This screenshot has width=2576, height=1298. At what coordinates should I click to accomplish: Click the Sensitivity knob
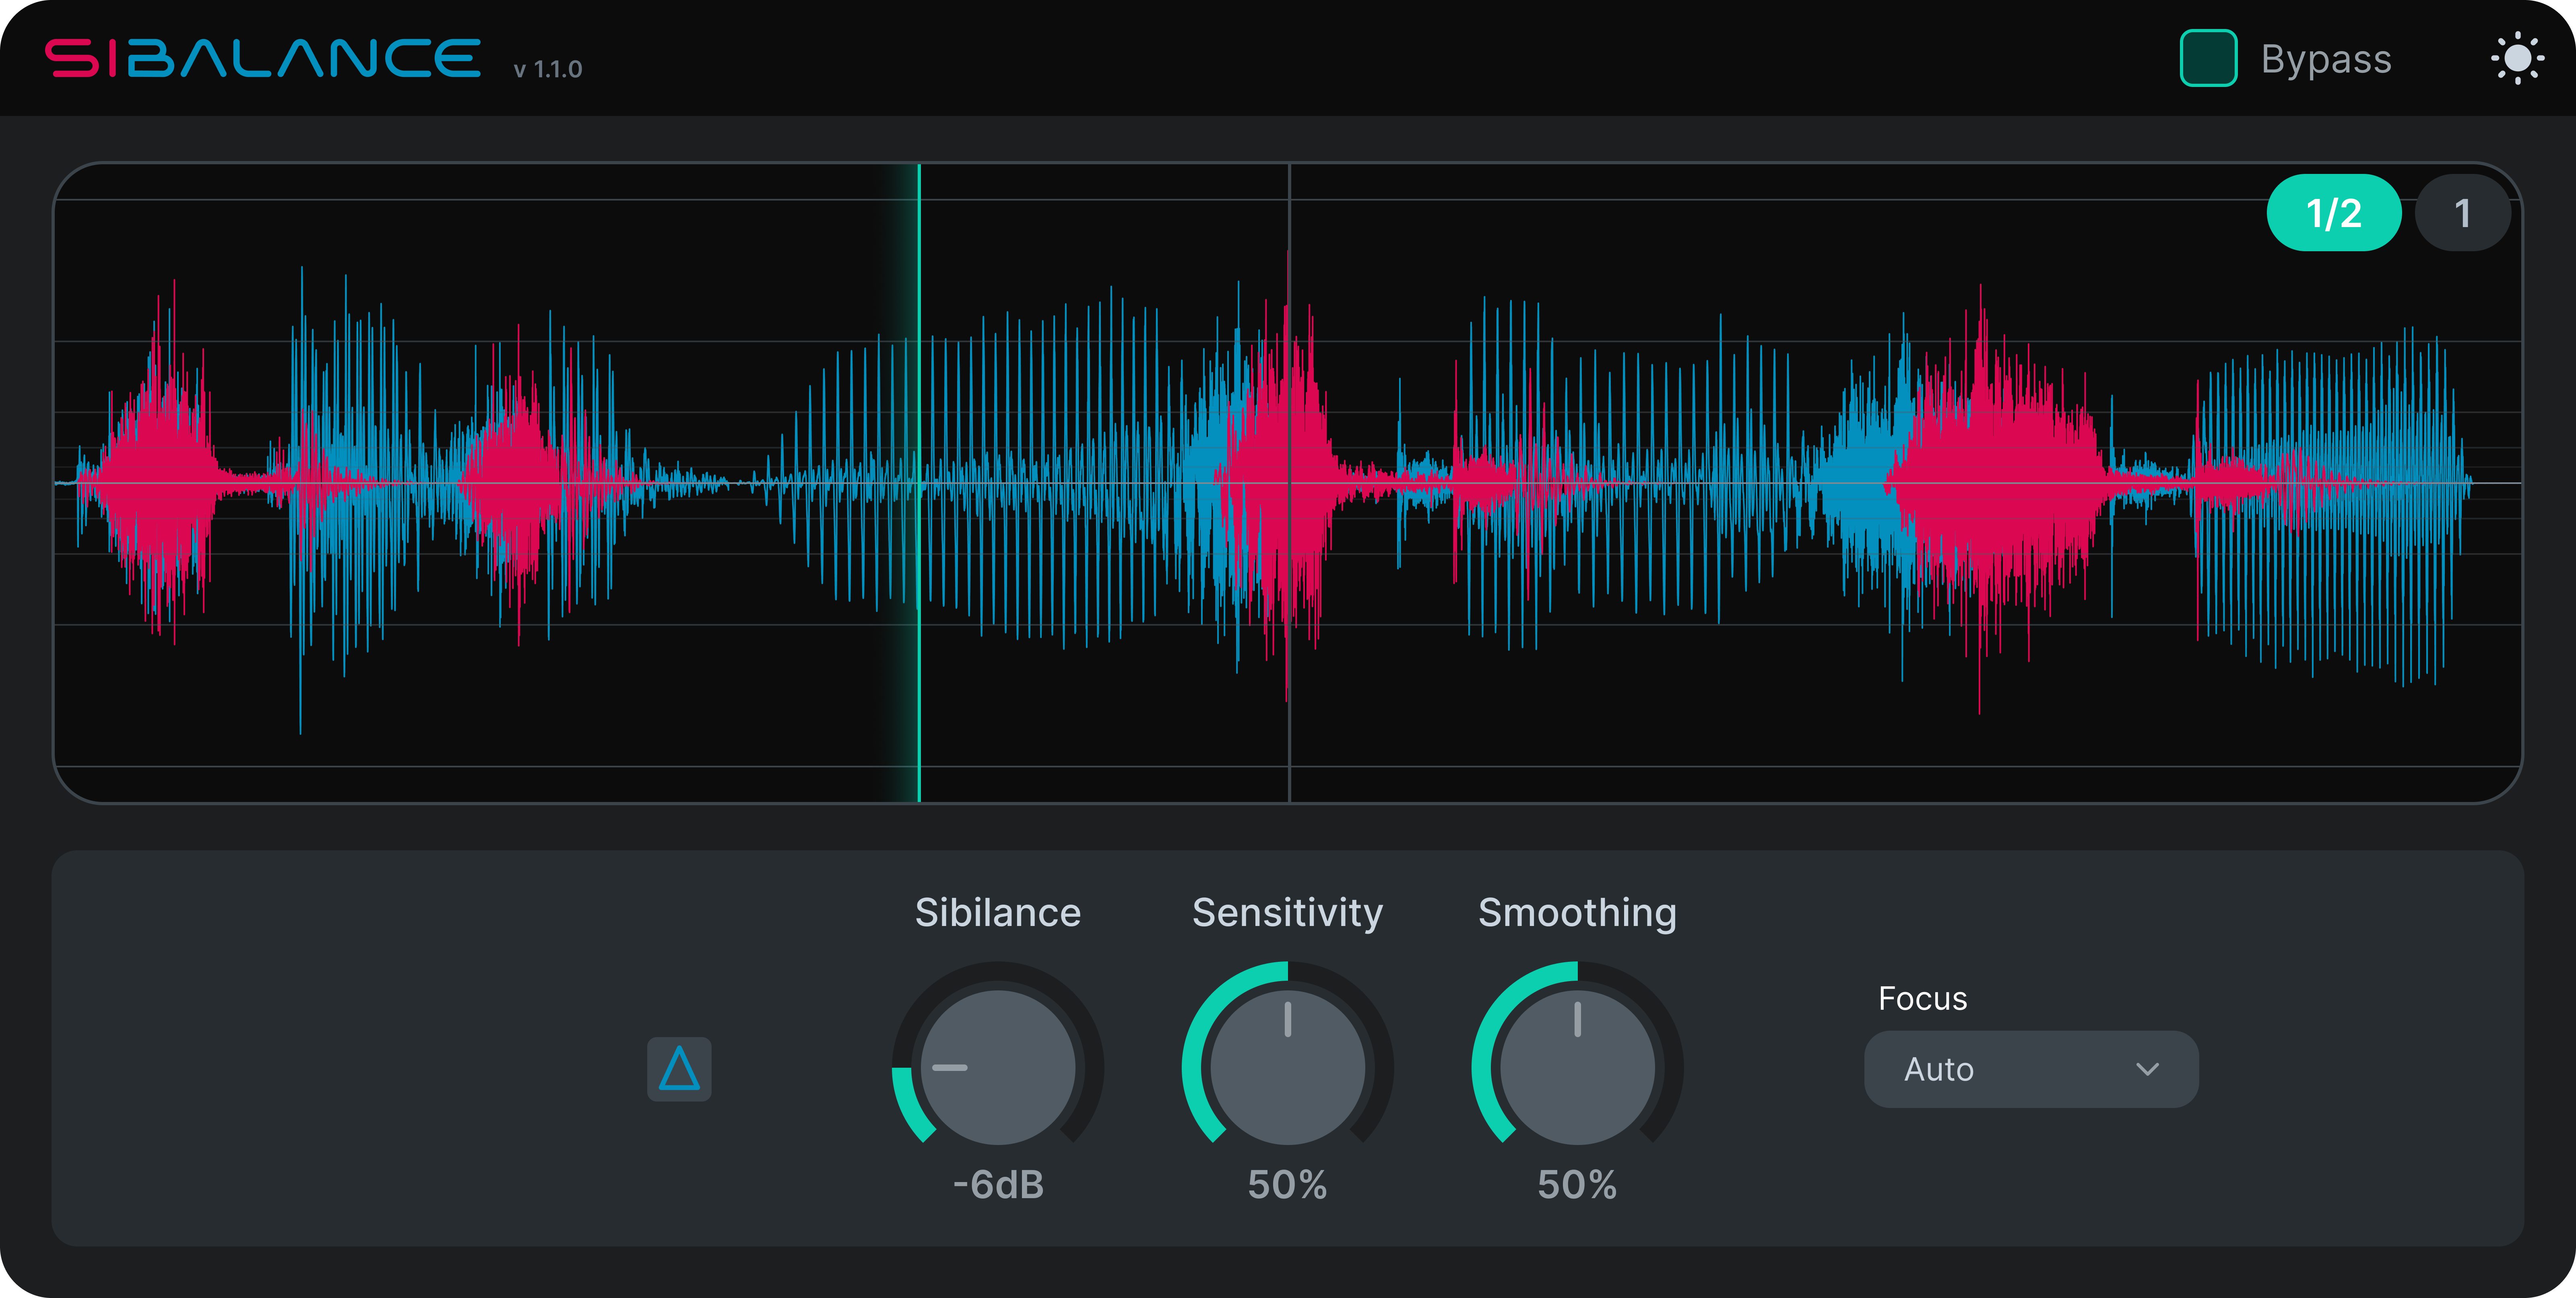(x=1288, y=1067)
